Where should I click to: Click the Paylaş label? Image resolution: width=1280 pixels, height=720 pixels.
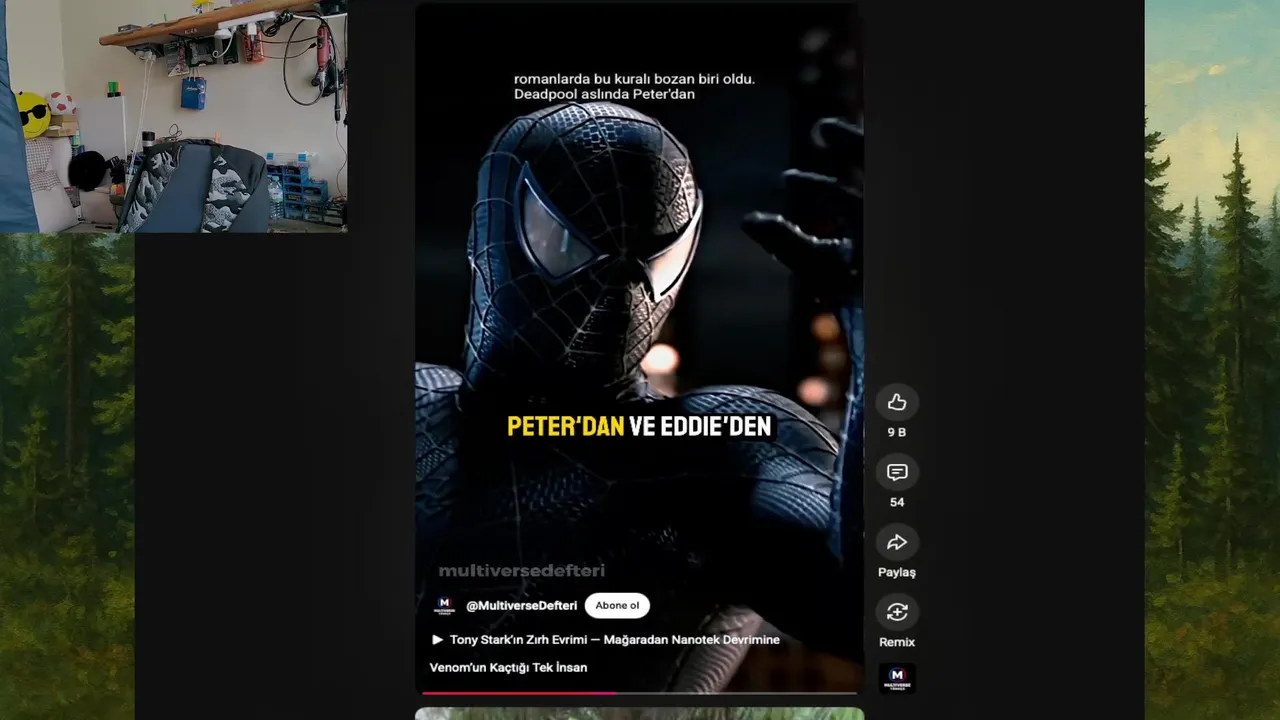coord(896,572)
